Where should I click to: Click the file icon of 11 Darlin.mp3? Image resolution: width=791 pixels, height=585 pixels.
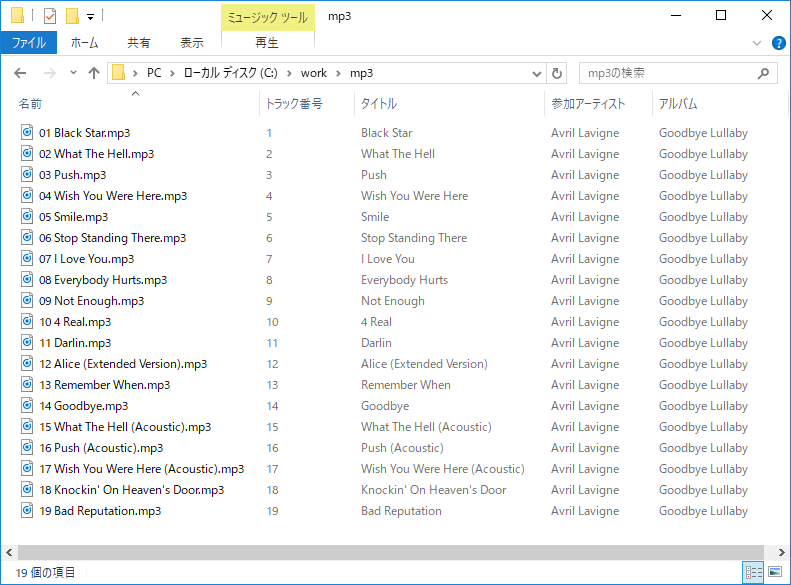pos(27,342)
